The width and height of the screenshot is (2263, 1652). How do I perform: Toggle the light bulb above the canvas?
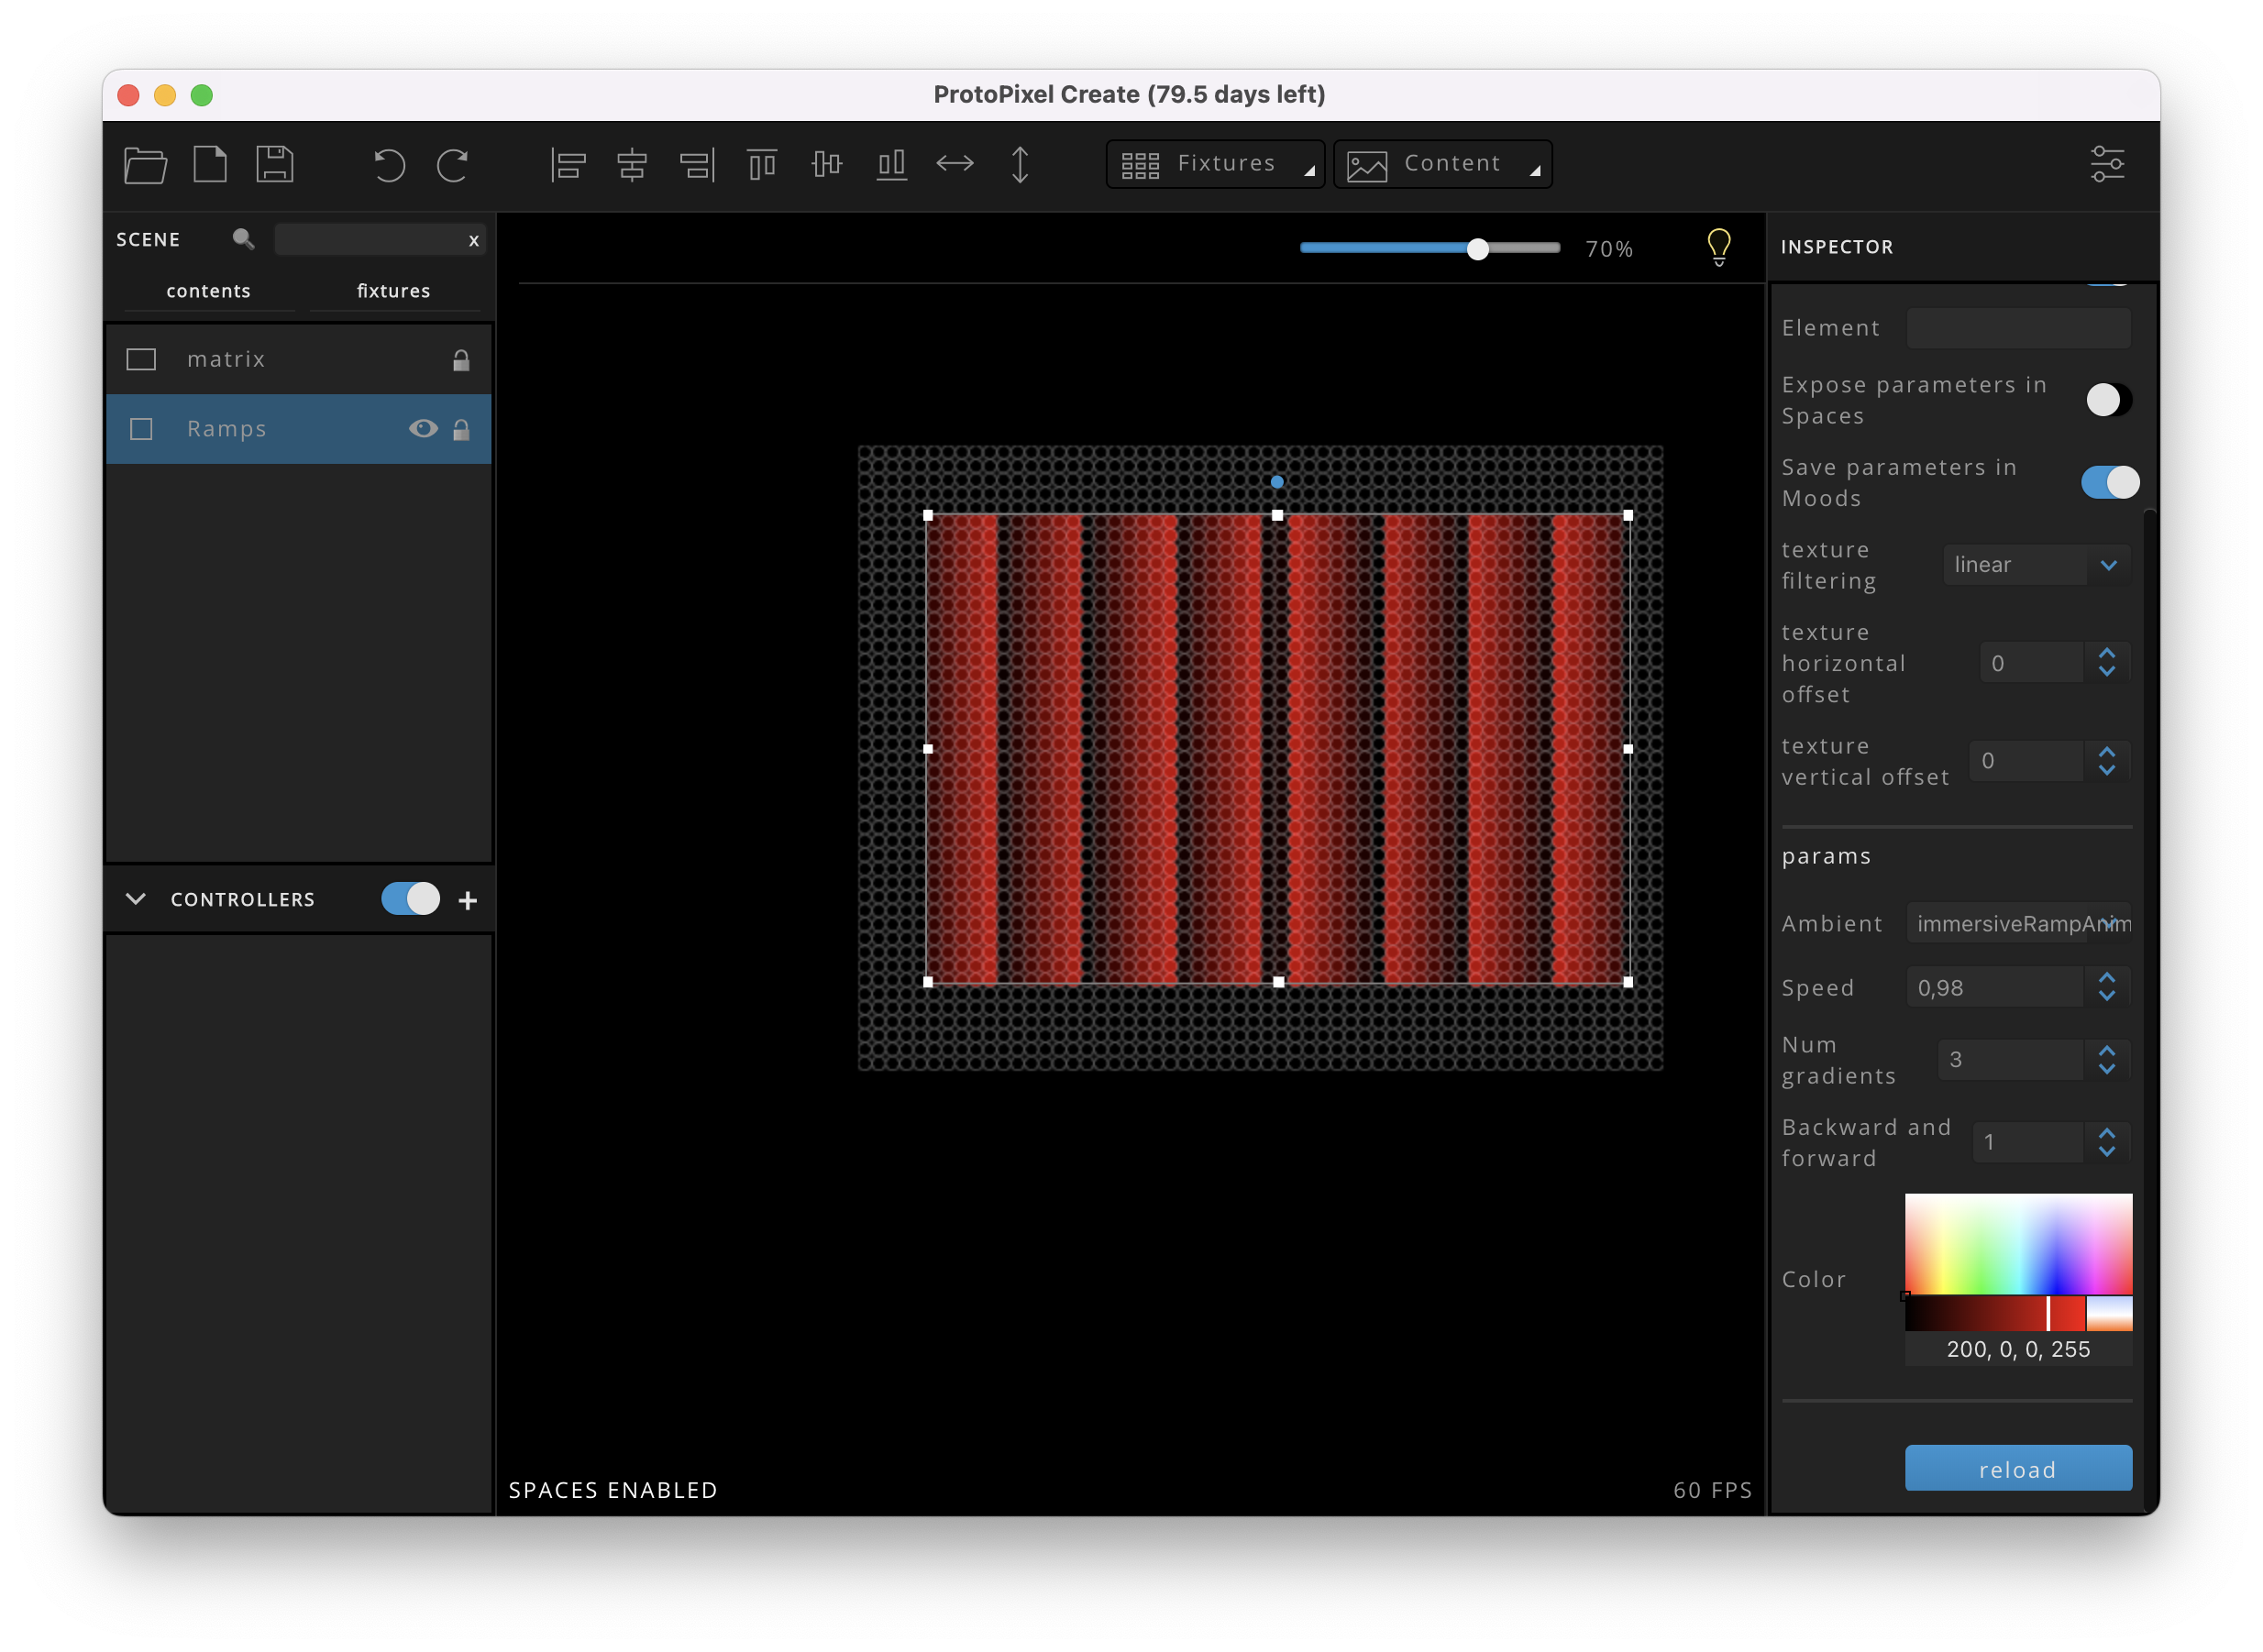[x=1719, y=246]
